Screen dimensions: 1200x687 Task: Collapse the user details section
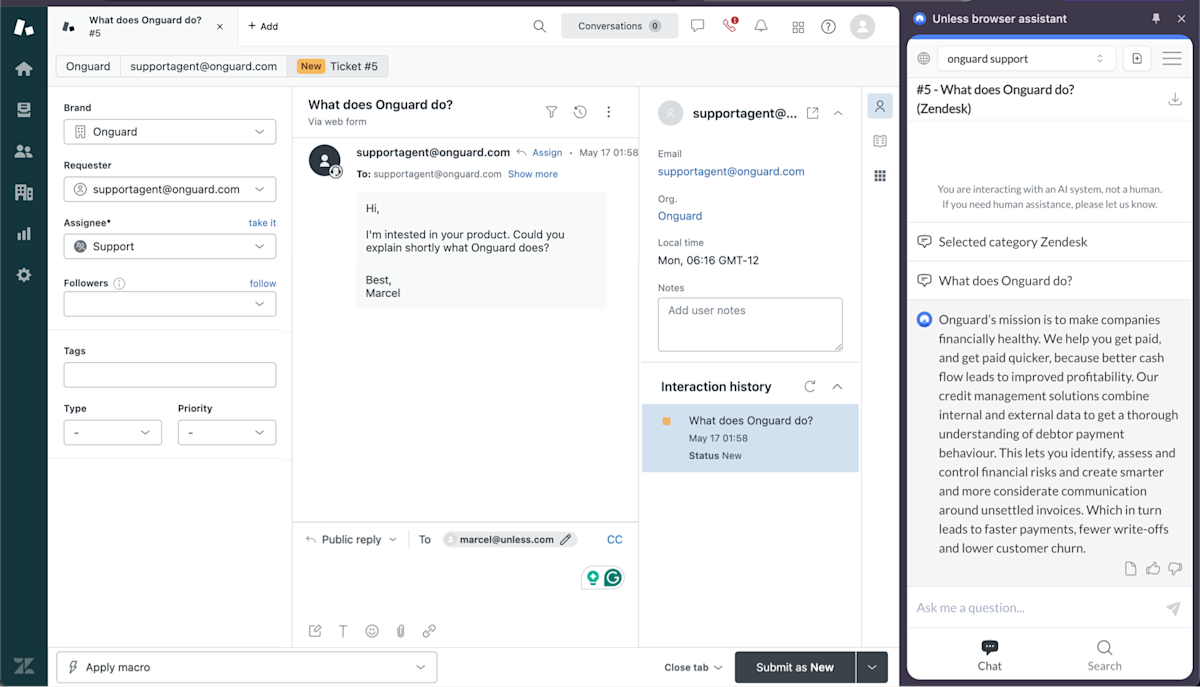coord(838,113)
